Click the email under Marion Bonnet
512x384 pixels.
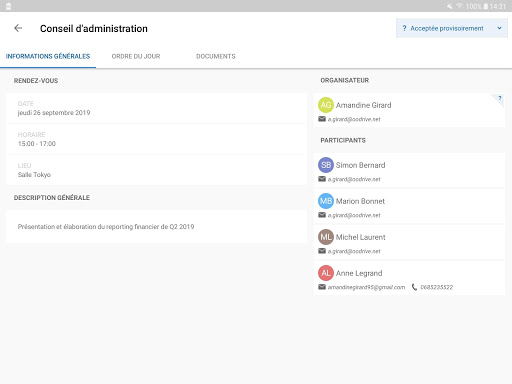[x=354, y=215]
